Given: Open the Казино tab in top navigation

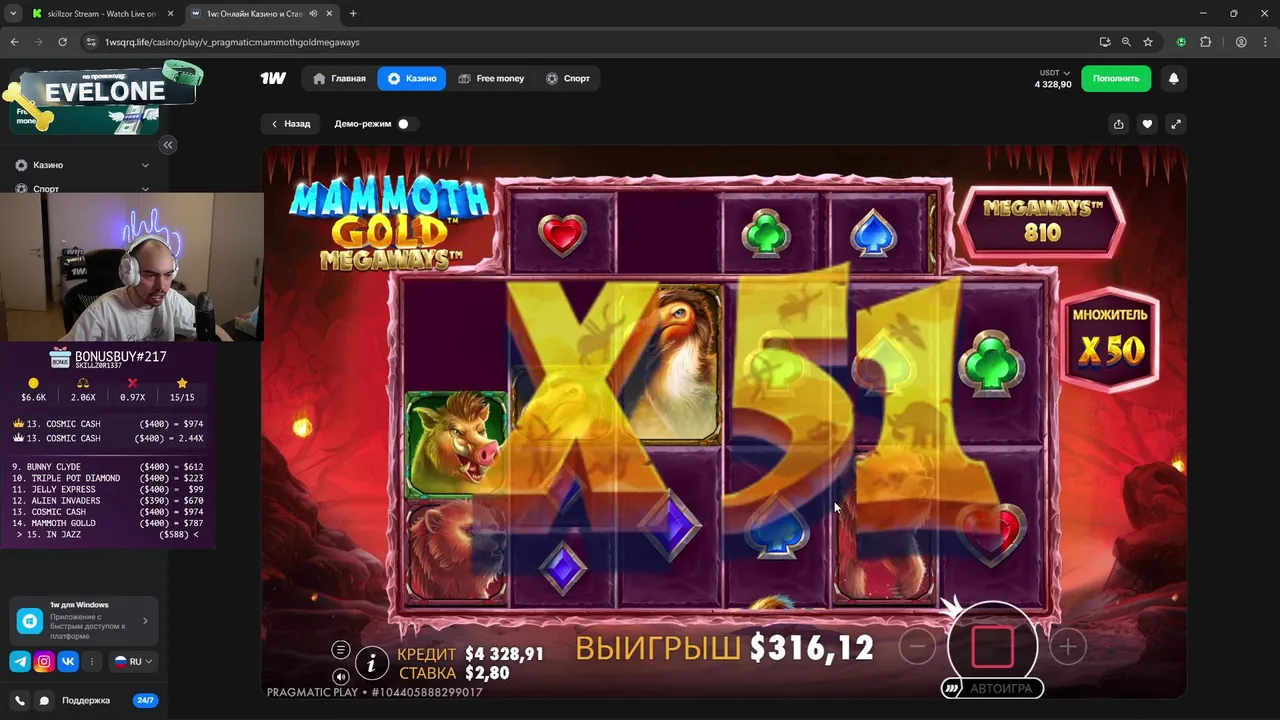Looking at the screenshot, I should pyautogui.click(x=412, y=78).
